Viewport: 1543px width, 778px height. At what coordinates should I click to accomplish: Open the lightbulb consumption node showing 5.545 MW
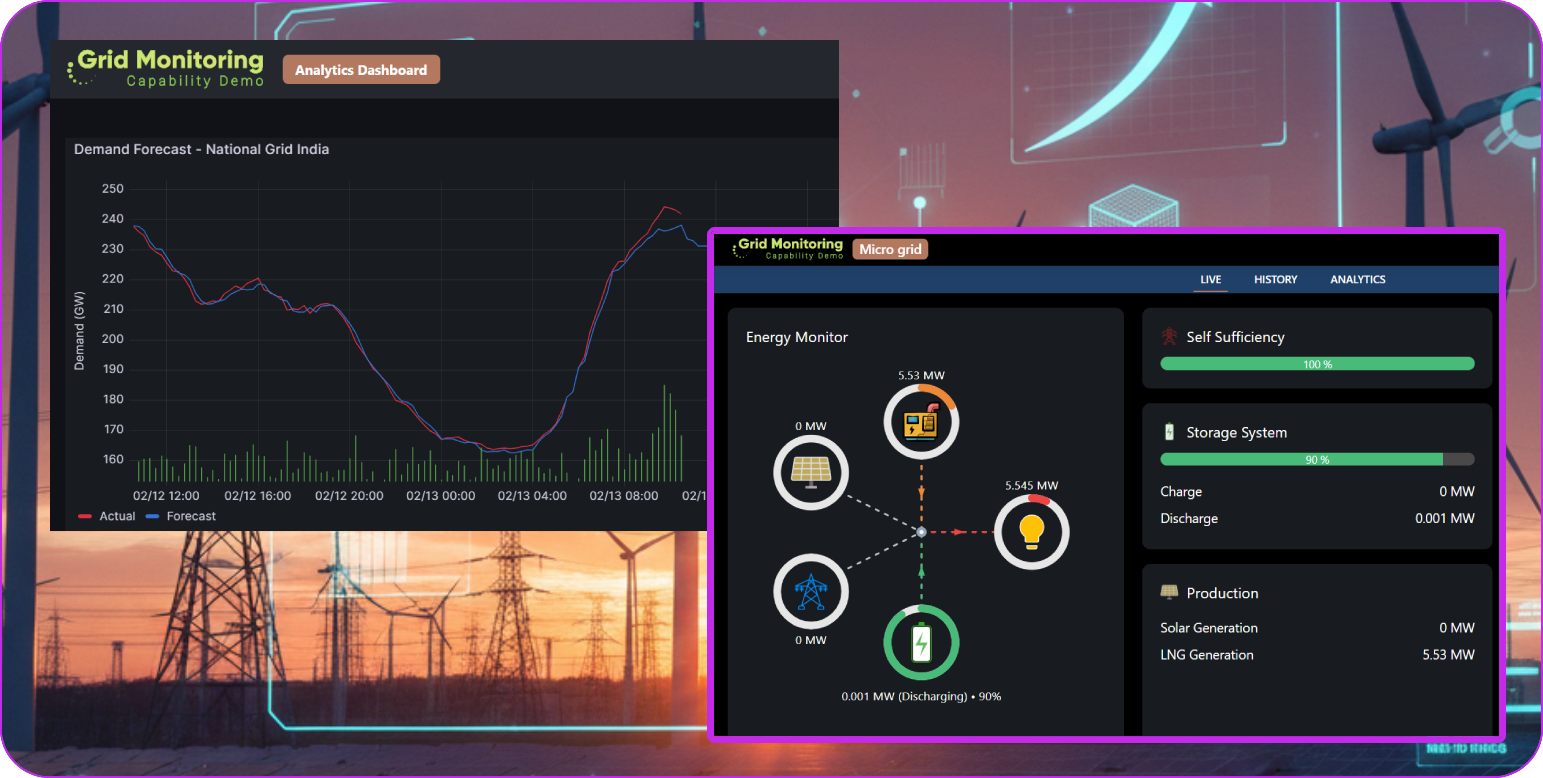coord(1032,531)
